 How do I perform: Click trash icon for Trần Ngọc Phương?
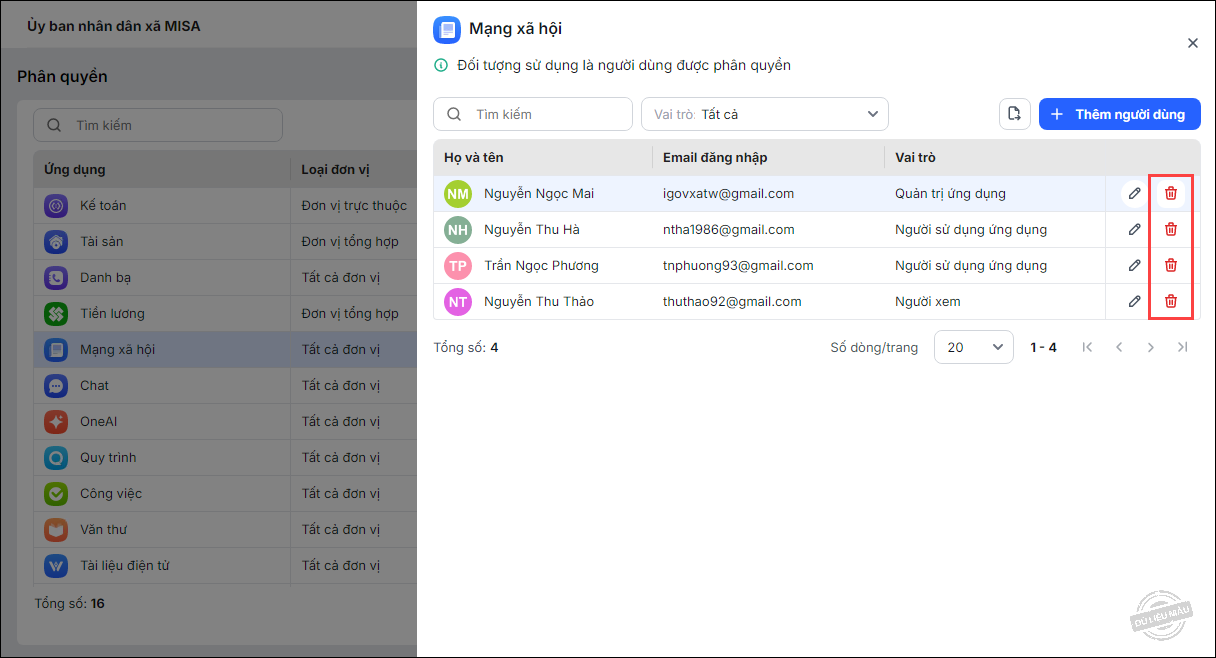pyautogui.click(x=1170, y=265)
